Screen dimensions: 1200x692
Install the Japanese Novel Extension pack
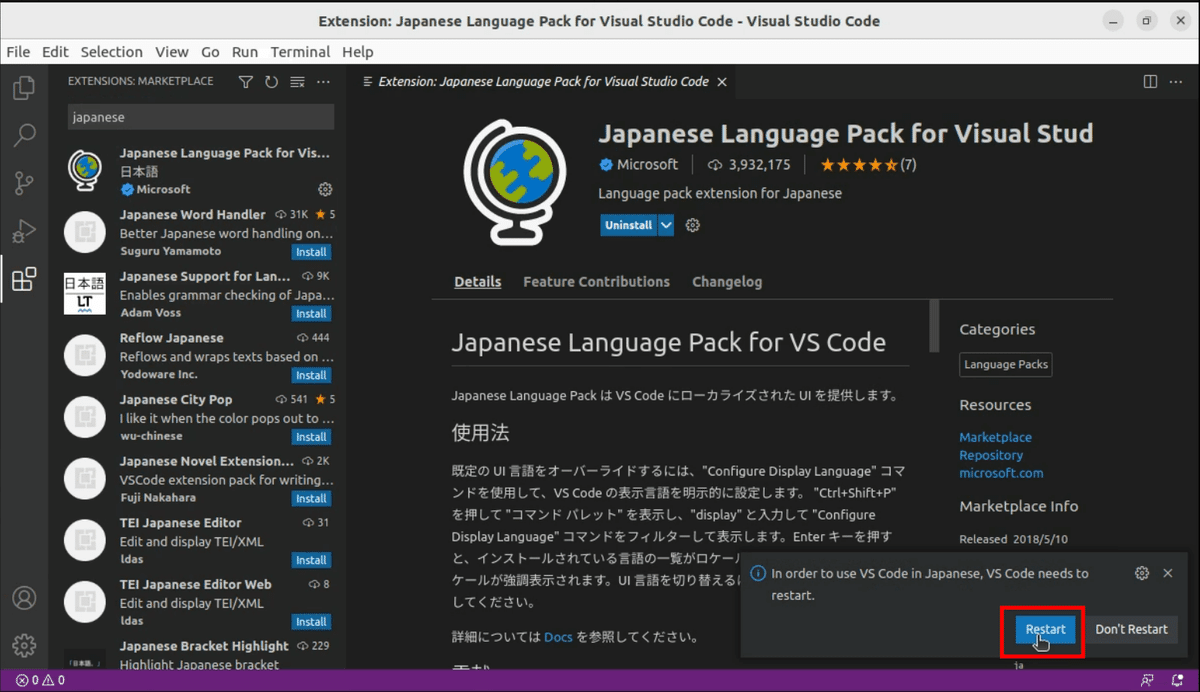[312, 498]
